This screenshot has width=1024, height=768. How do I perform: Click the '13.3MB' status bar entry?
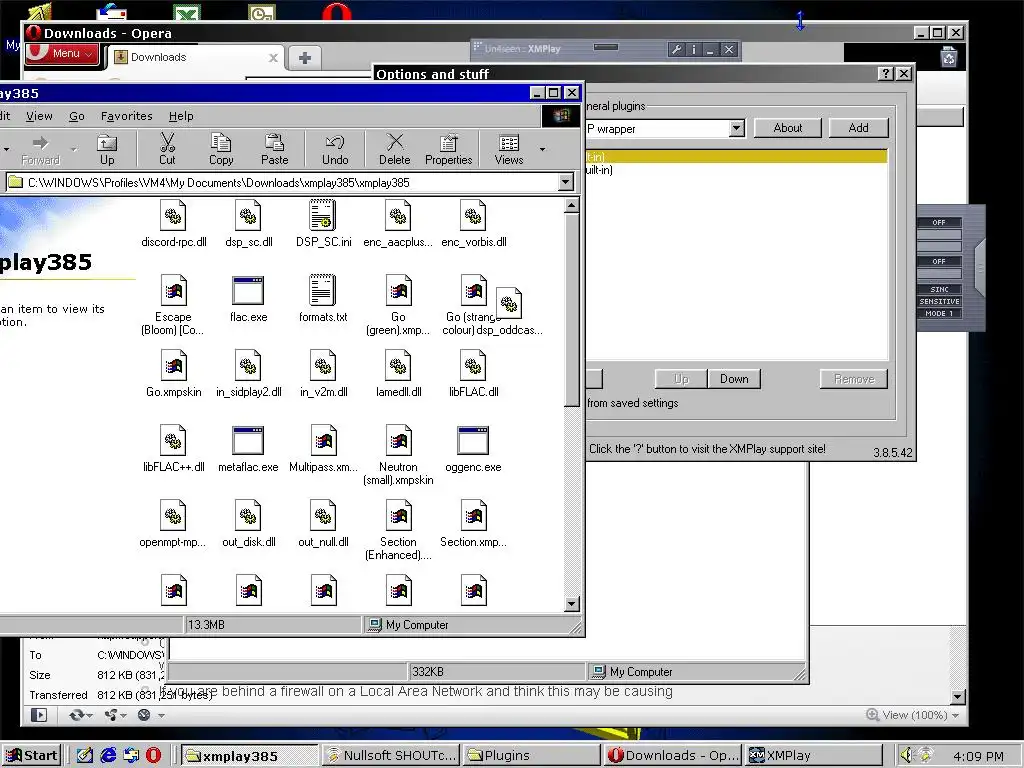pyautogui.click(x=273, y=625)
